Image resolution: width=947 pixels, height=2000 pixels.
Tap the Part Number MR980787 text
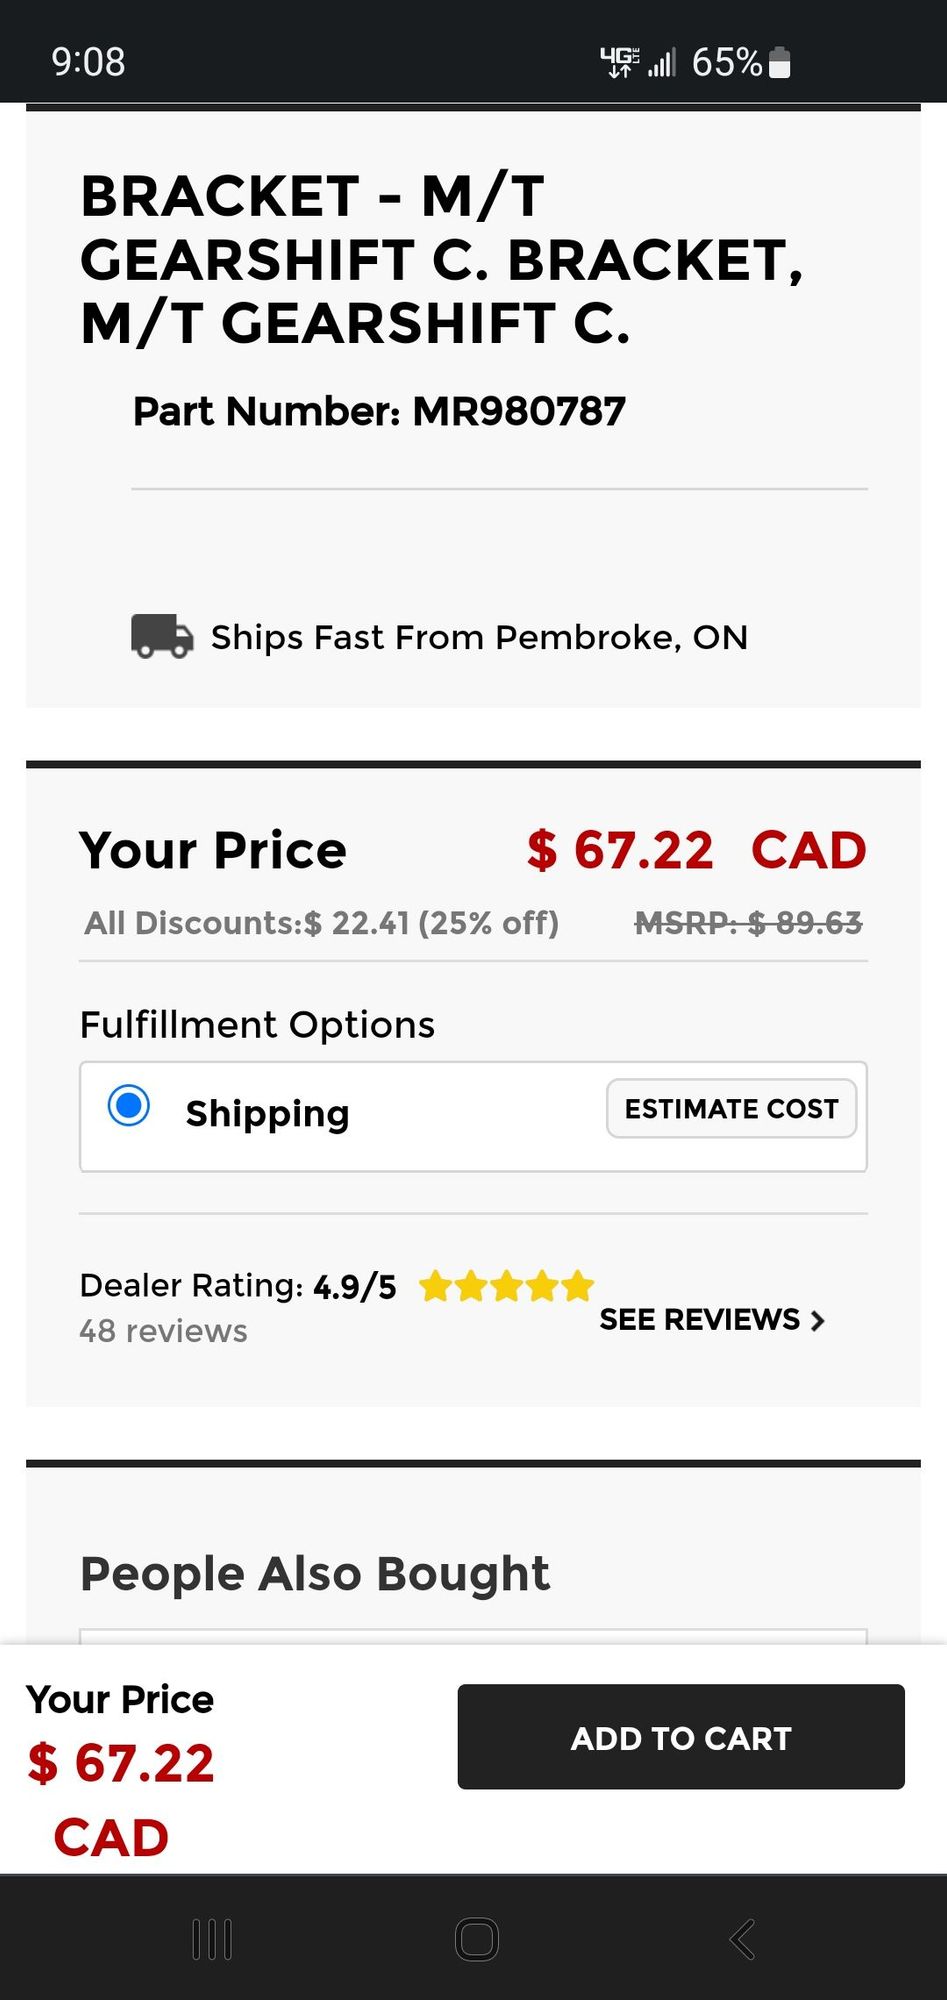click(x=379, y=411)
